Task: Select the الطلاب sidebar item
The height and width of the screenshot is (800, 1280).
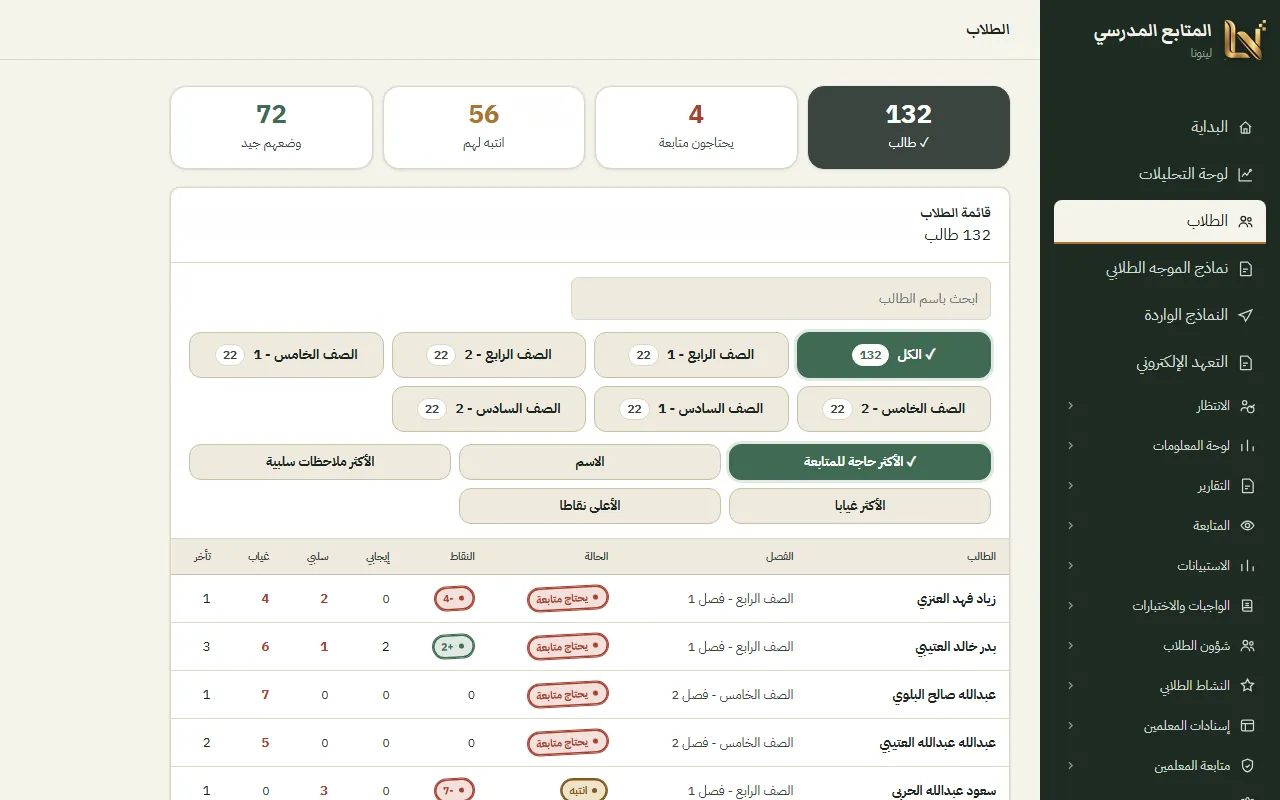Action: 1160,222
